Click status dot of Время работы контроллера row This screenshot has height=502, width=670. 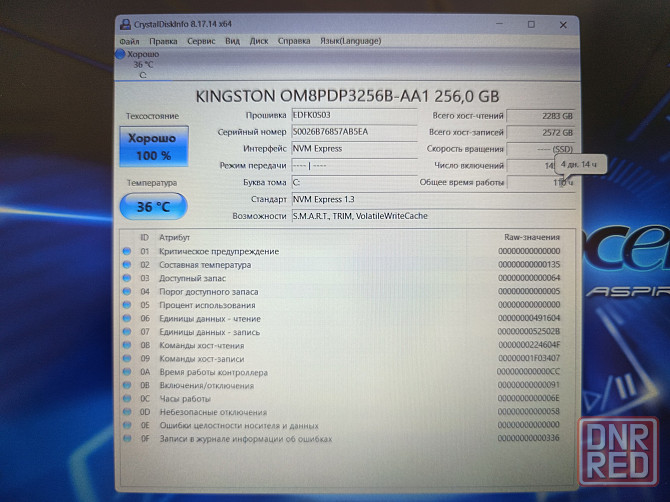click(127, 372)
